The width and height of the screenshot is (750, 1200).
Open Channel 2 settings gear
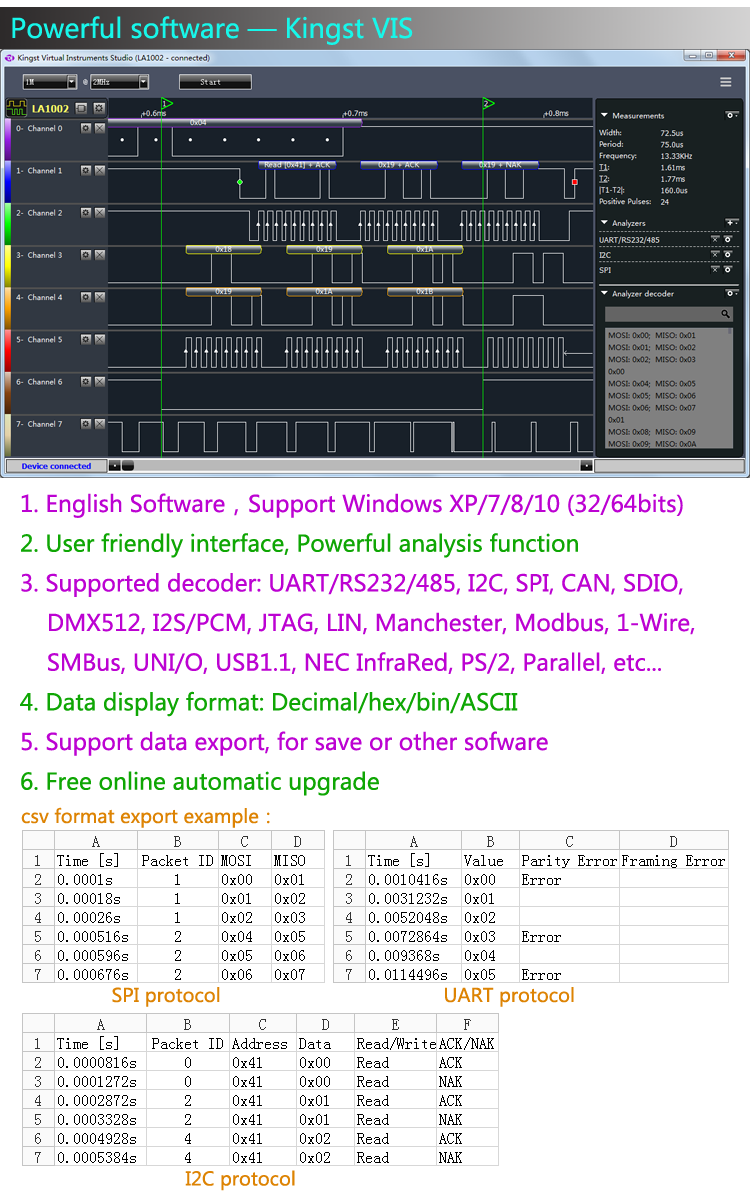click(x=86, y=213)
